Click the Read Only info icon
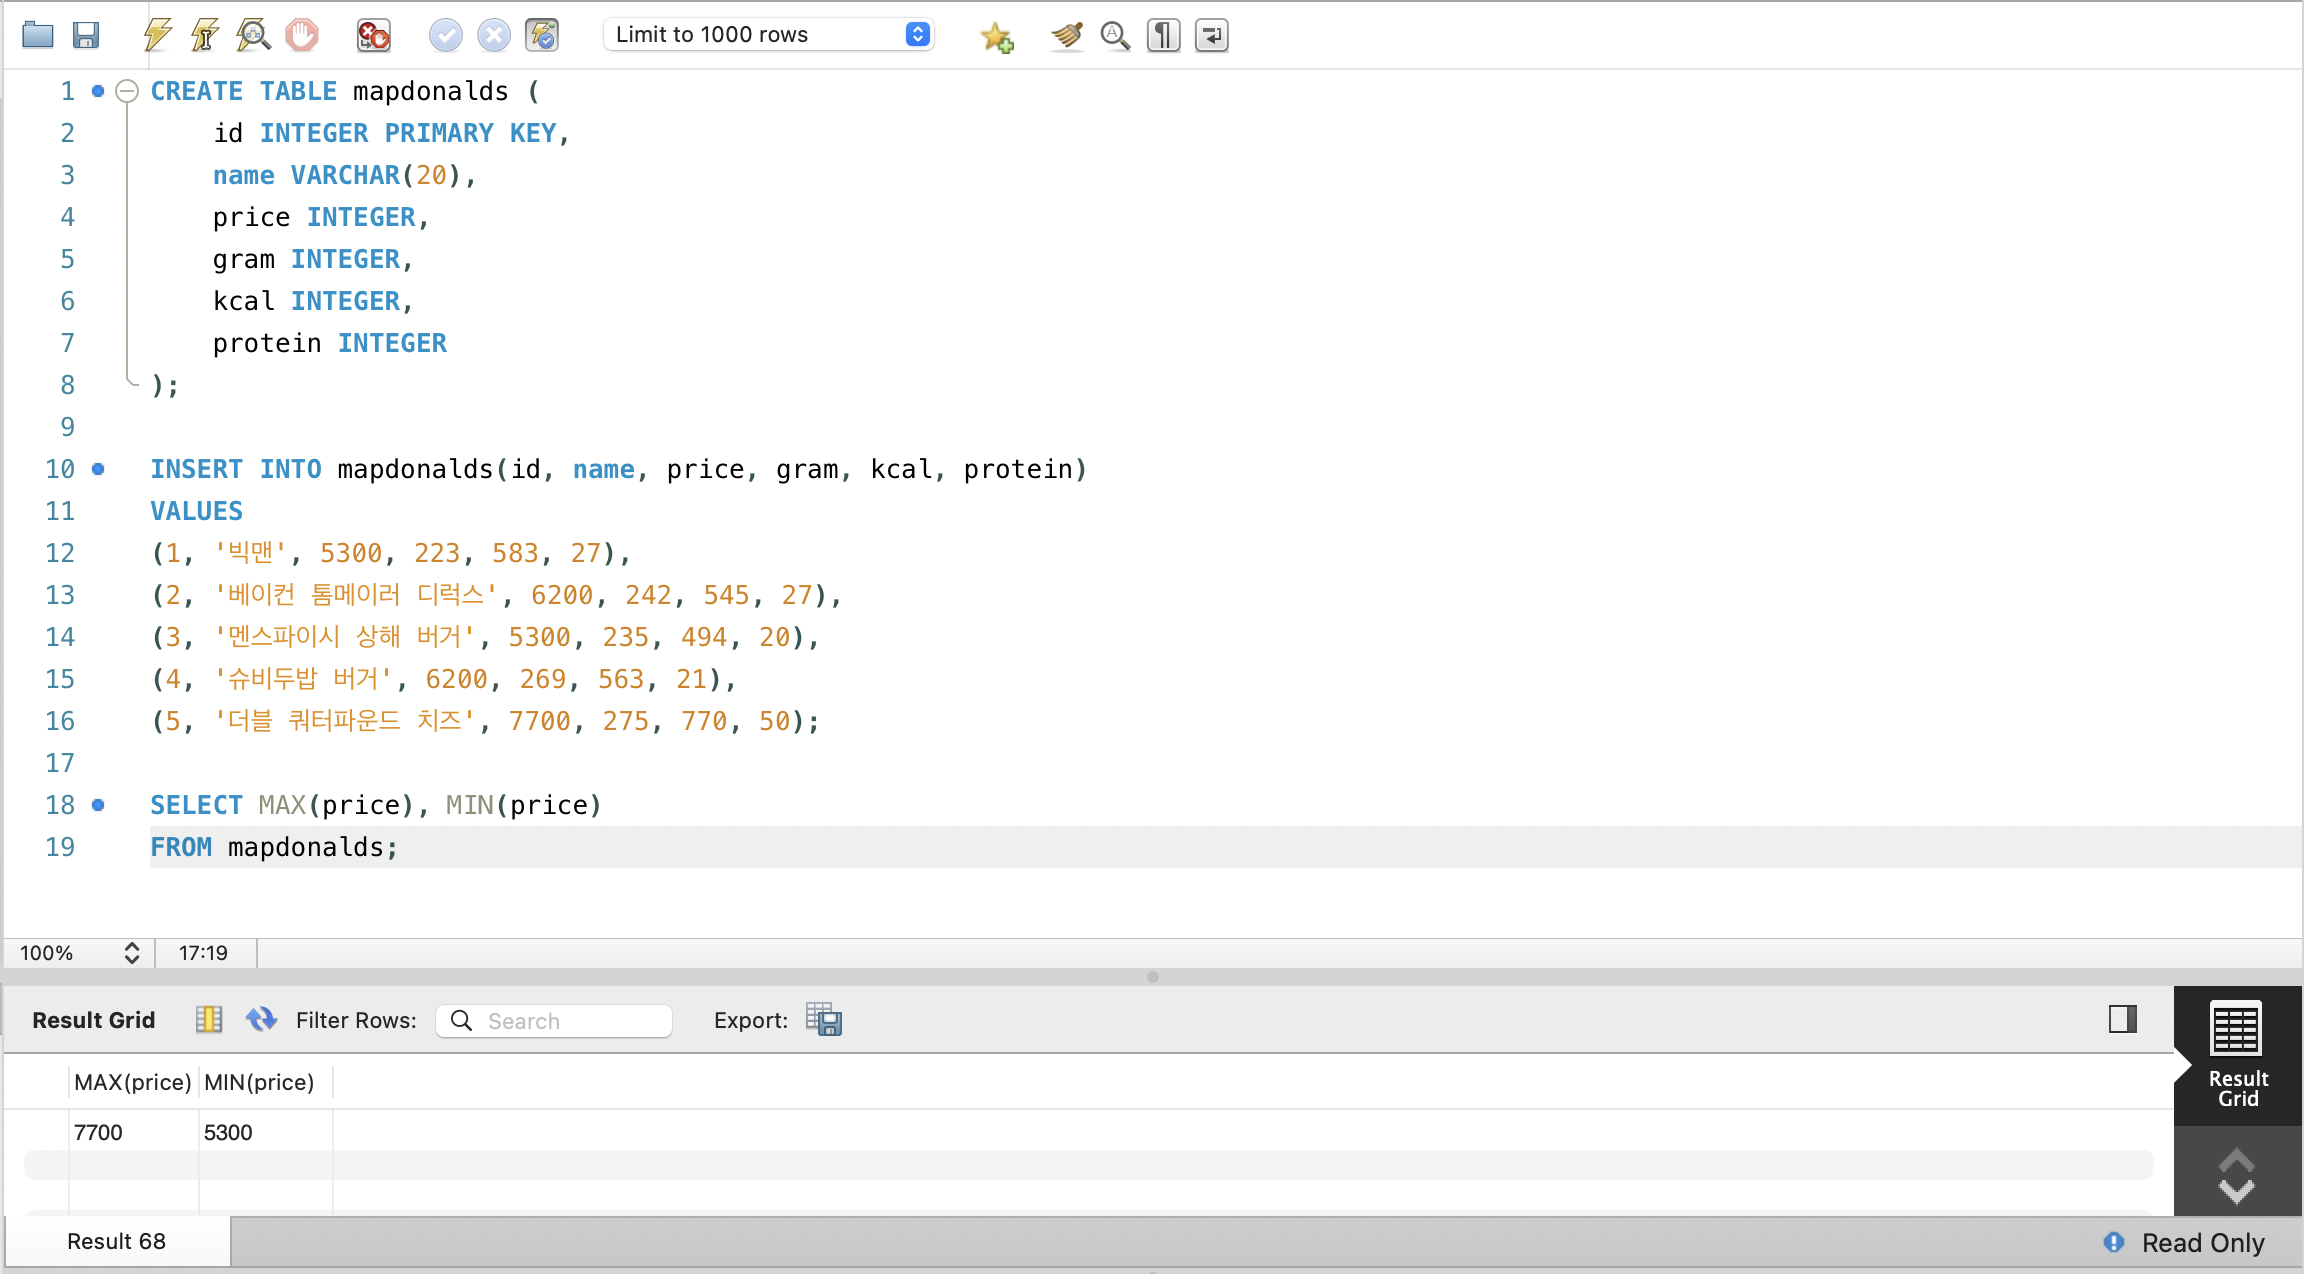The width and height of the screenshot is (2304, 1274). 2114,1242
